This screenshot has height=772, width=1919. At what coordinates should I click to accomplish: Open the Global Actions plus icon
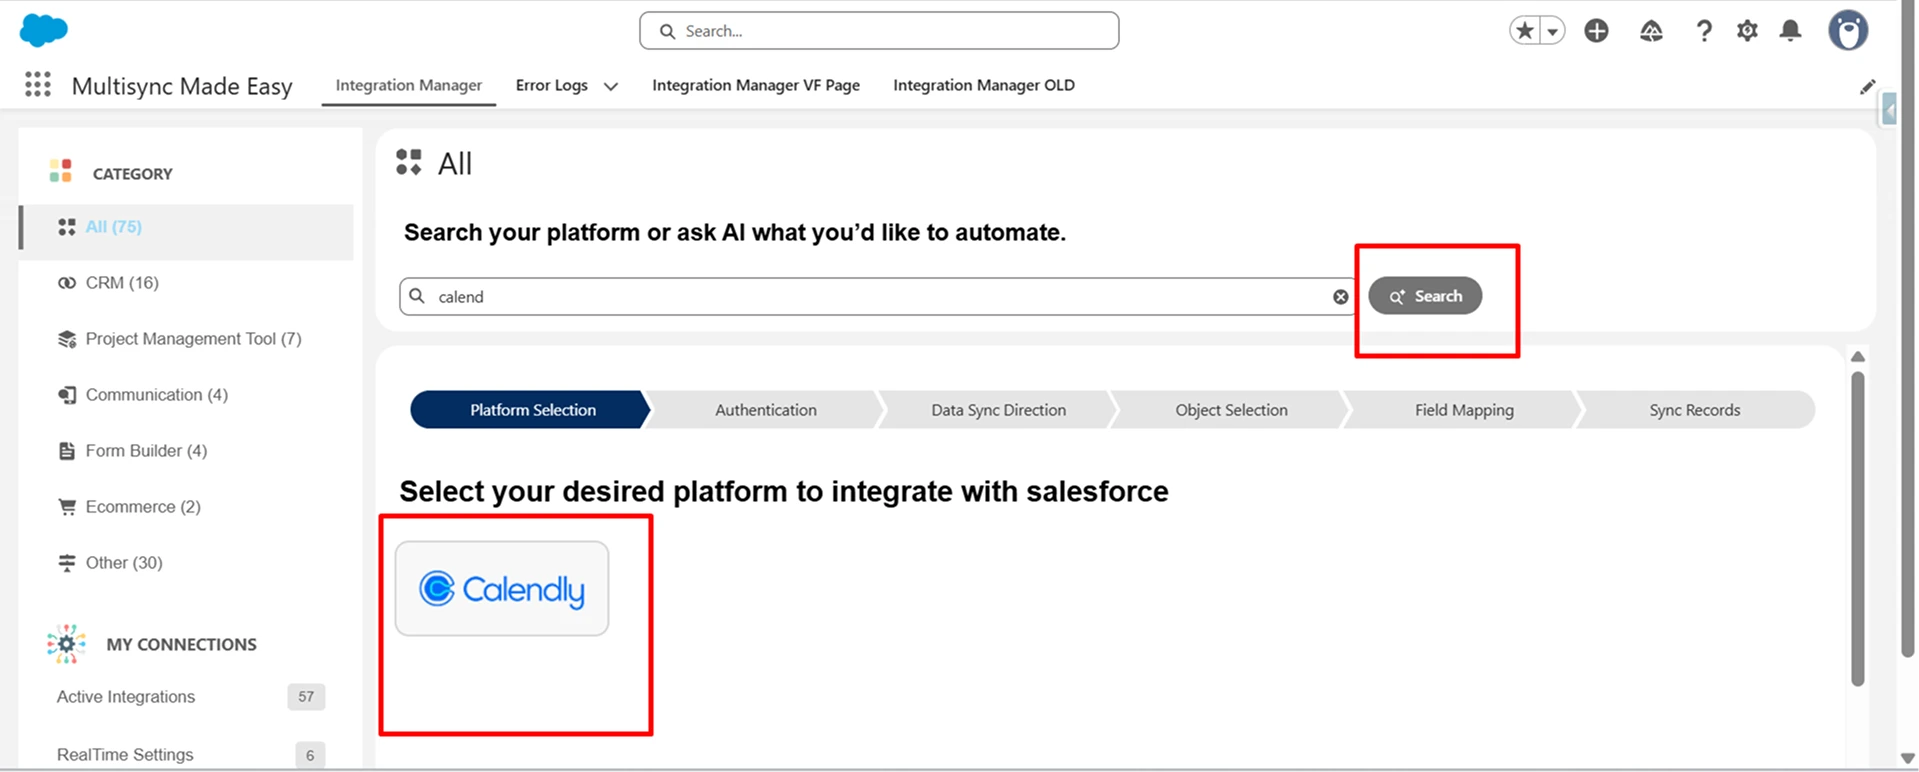point(1597,31)
